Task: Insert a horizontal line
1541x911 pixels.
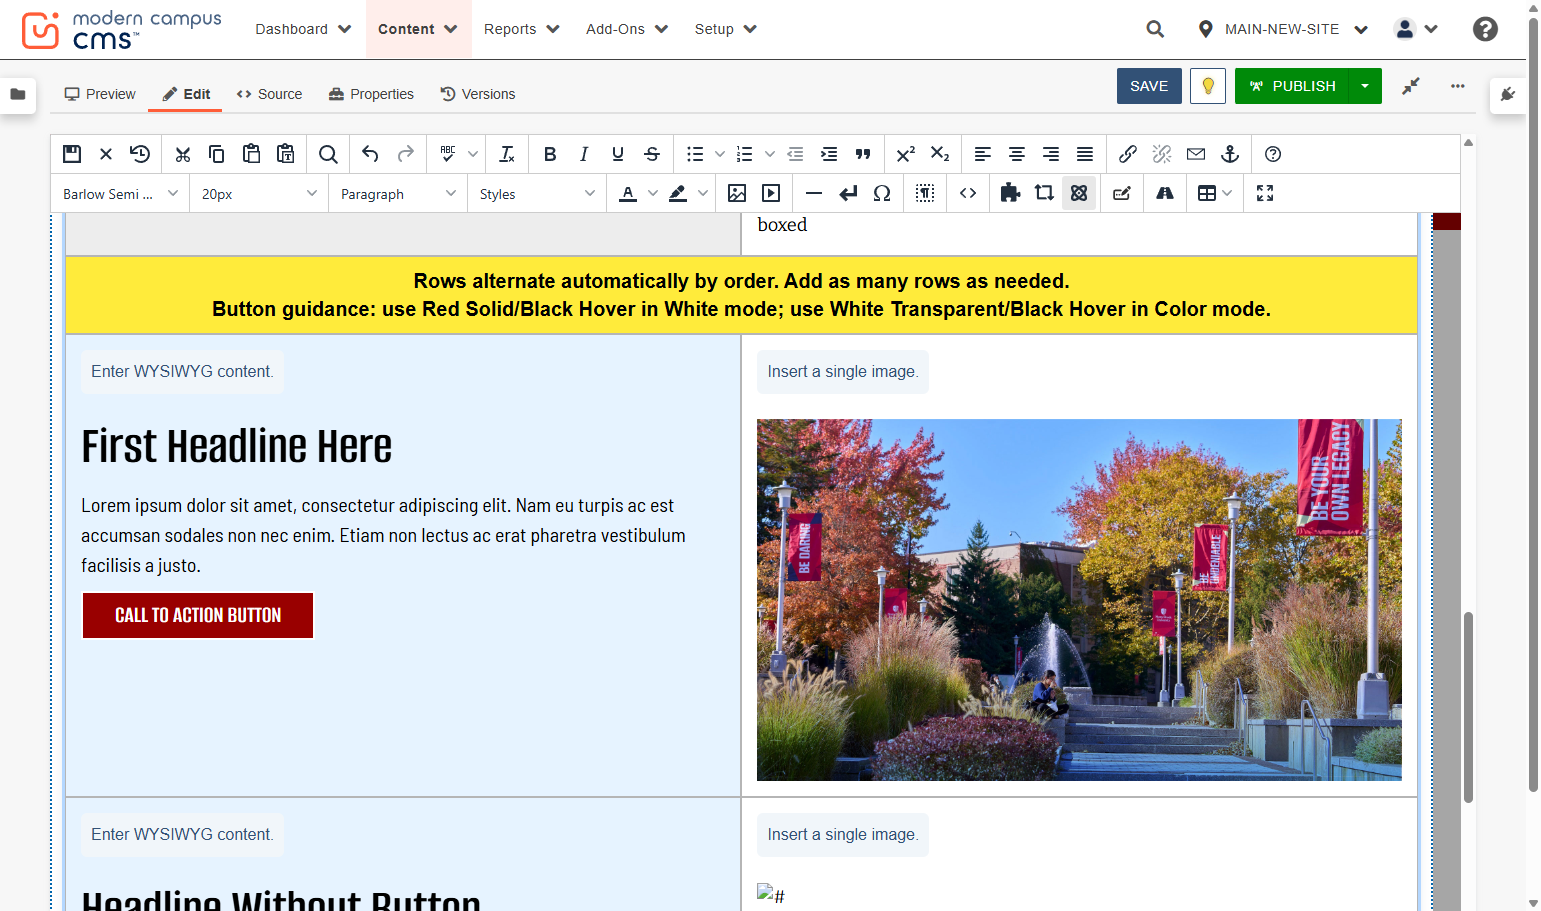Action: pyautogui.click(x=814, y=193)
